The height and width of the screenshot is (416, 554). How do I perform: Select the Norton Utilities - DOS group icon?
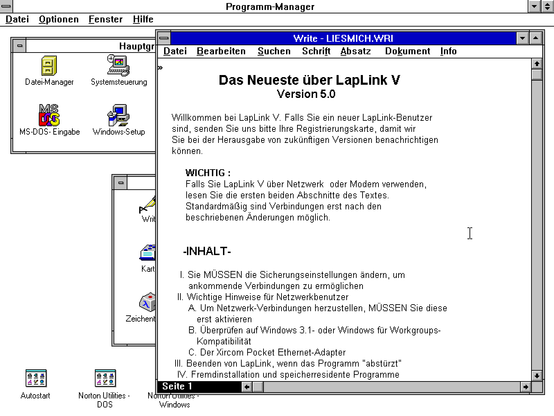[105, 378]
